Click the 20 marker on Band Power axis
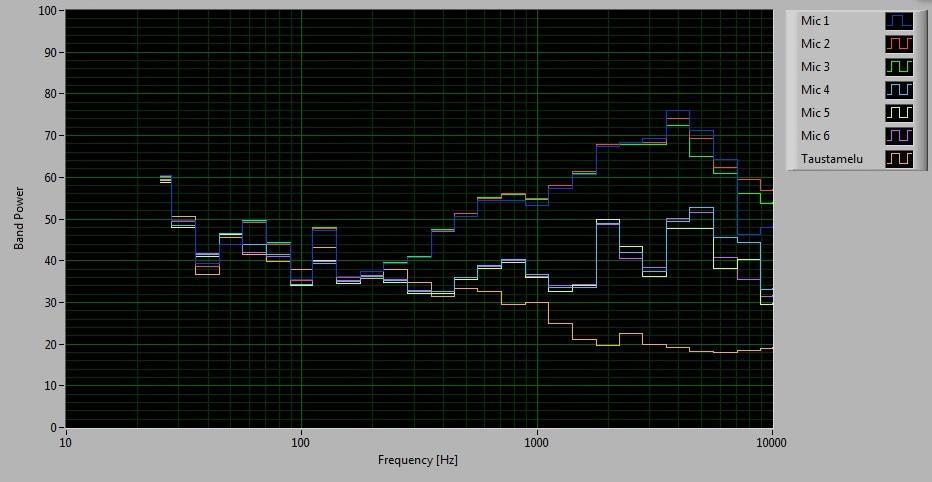Image resolution: width=932 pixels, height=482 pixels. (x=51, y=344)
